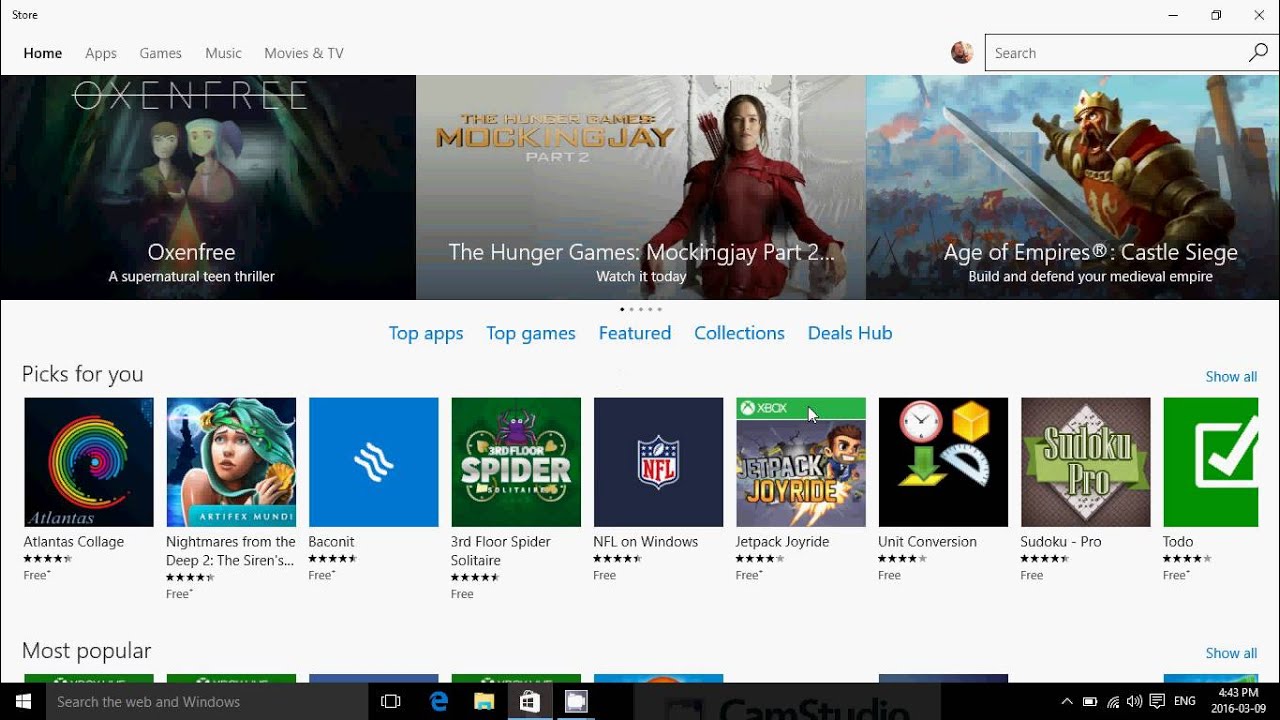Open the Hunger Games Mockingjay banner
The height and width of the screenshot is (720, 1280).
coord(641,187)
